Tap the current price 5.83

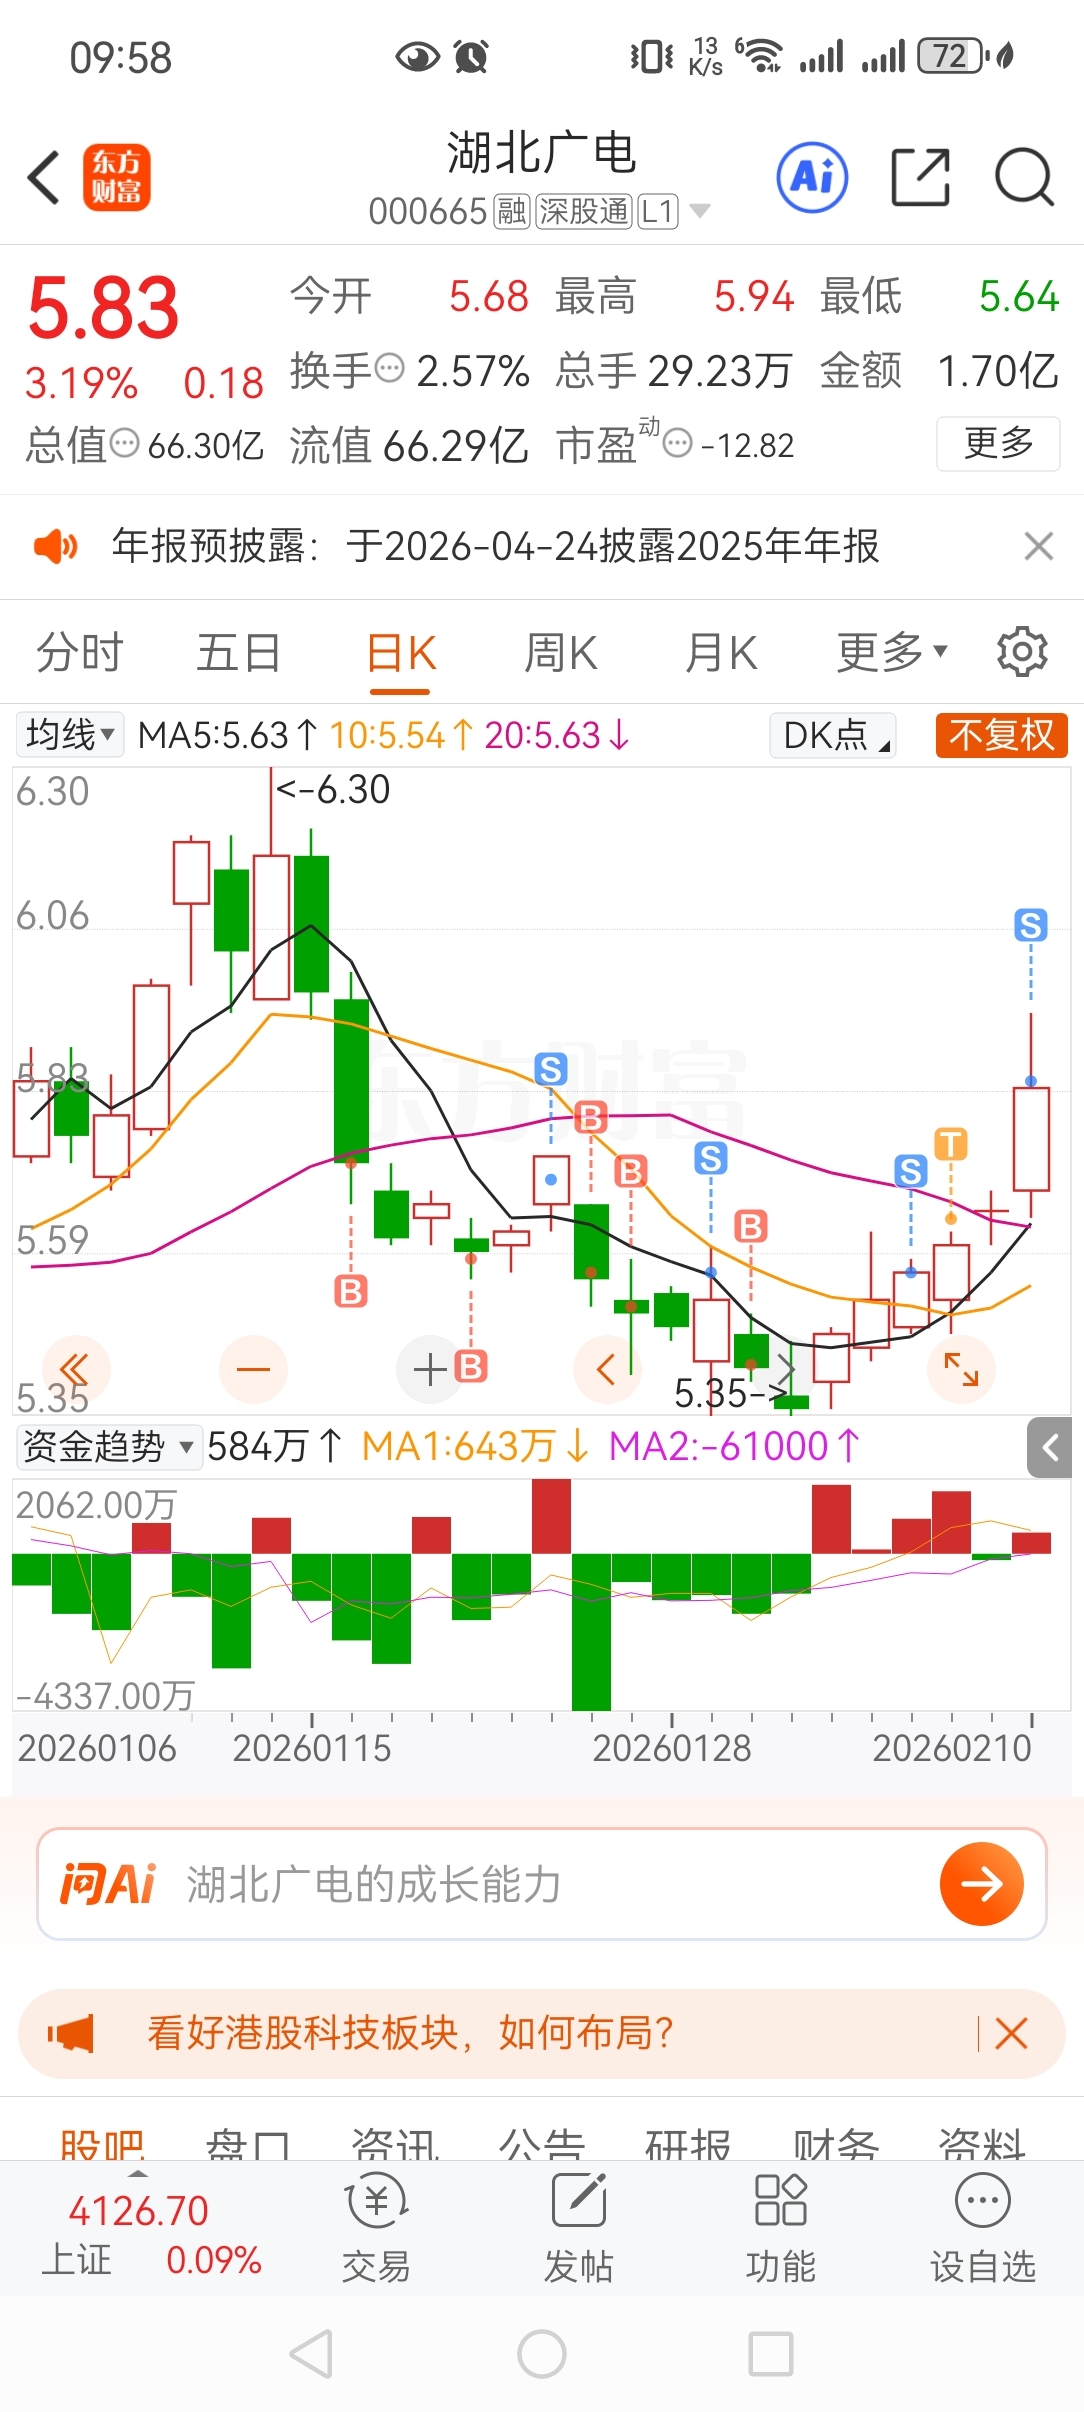tap(103, 308)
